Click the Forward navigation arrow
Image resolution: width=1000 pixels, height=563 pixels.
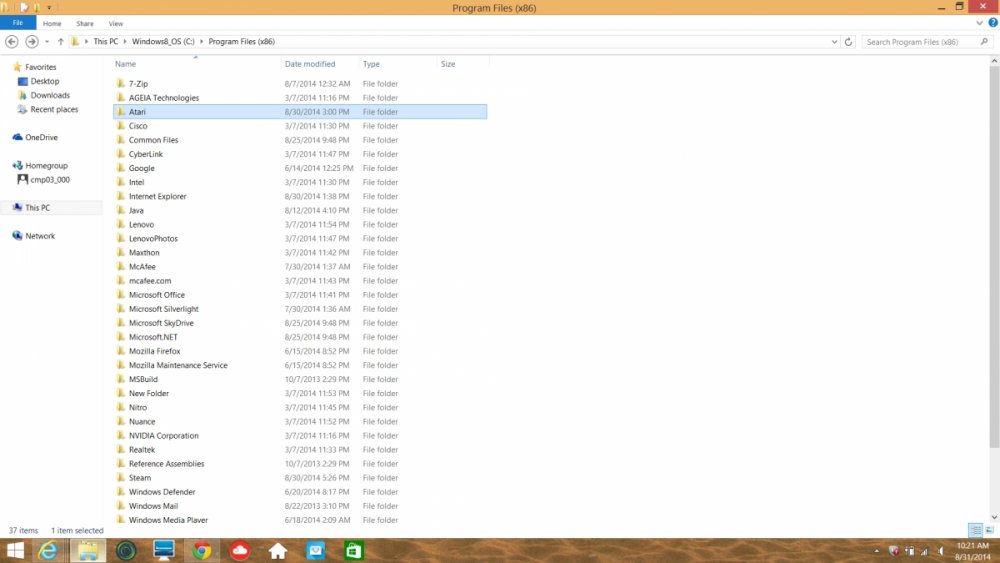click(x=31, y=41)
